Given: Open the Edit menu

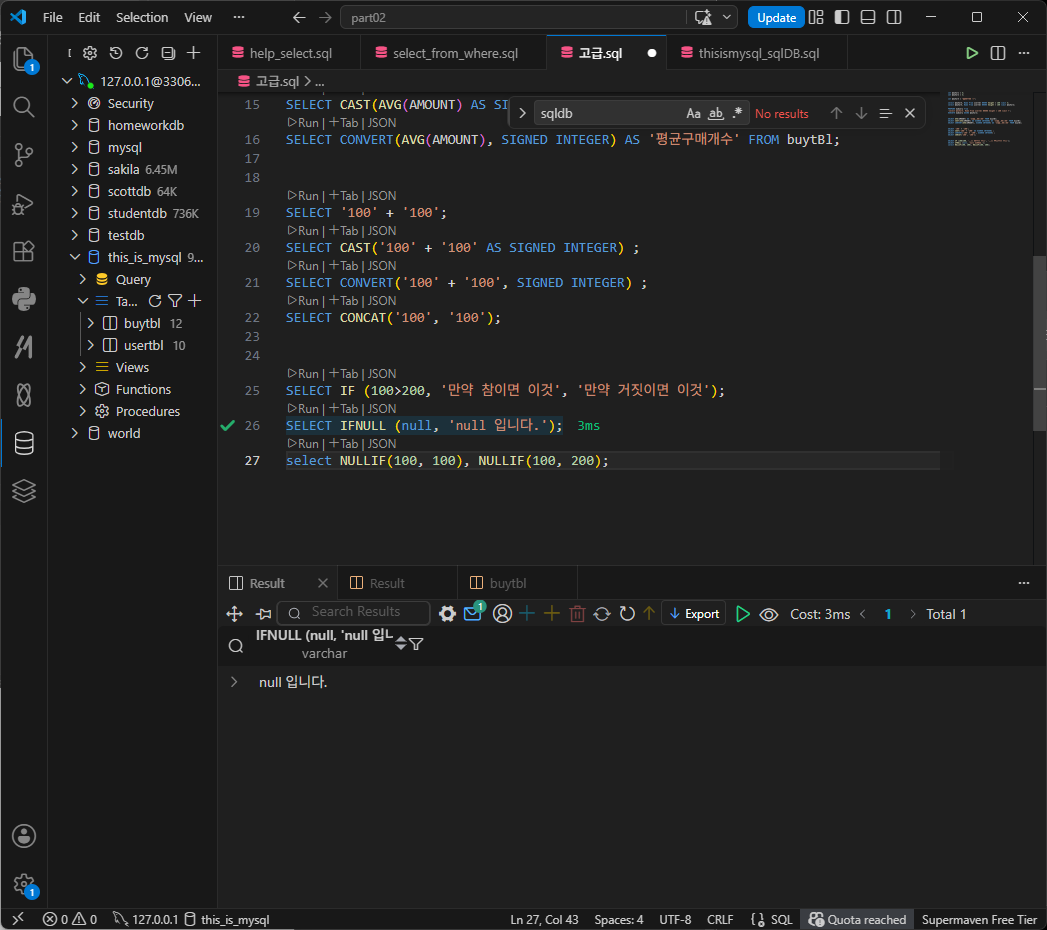Looking at the screenshot, I should 89,17.
